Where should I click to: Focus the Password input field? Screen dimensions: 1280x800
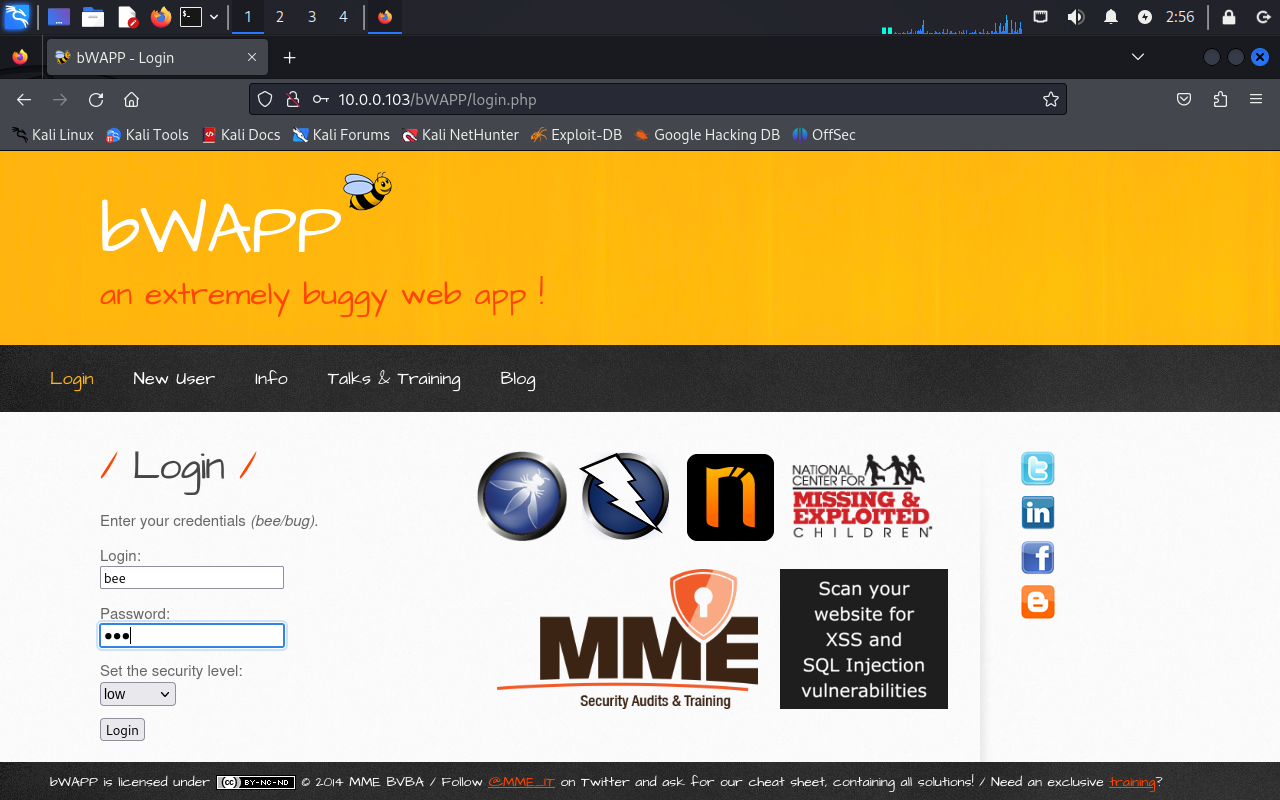pyautogui.click(x=192, y=636)
